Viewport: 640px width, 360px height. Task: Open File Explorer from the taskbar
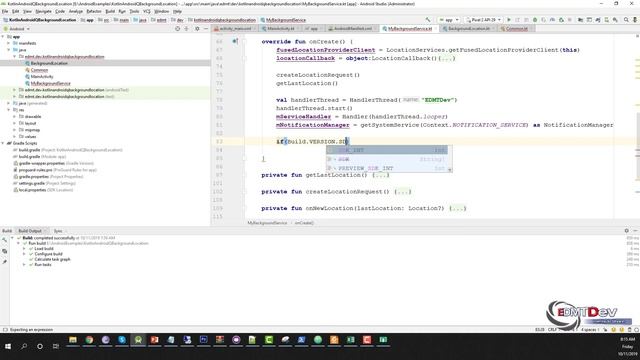tap(73, 340)
